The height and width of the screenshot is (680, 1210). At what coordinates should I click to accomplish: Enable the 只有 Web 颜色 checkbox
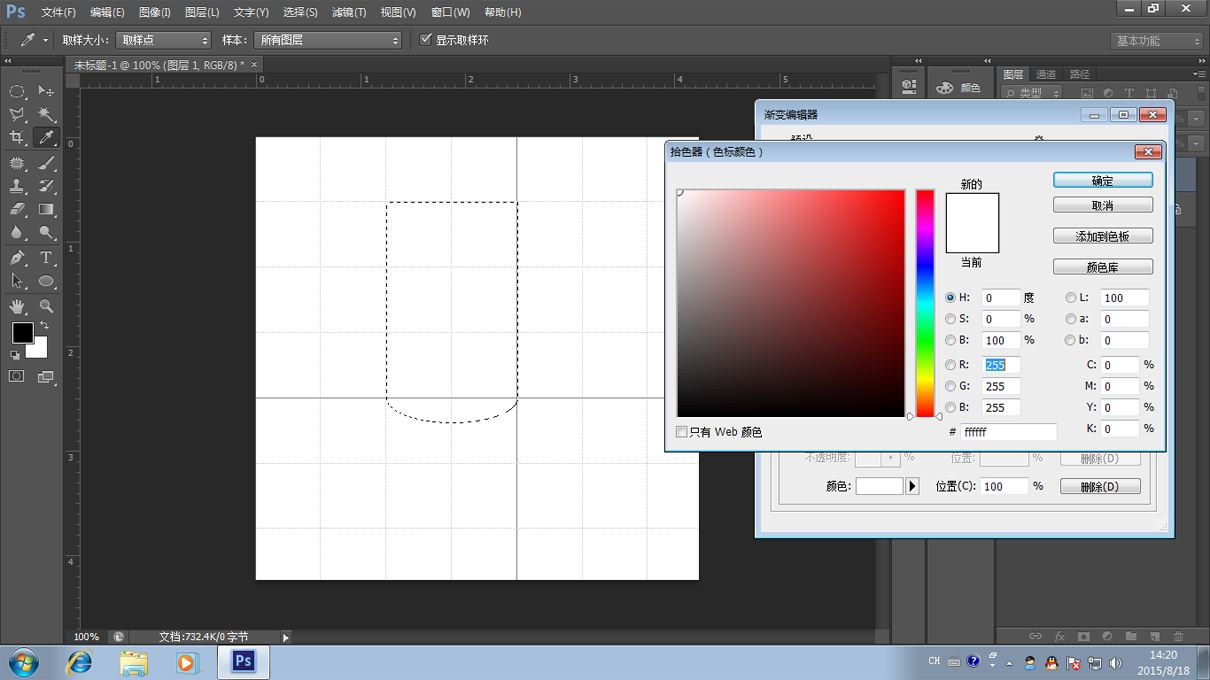pos(682,432)
